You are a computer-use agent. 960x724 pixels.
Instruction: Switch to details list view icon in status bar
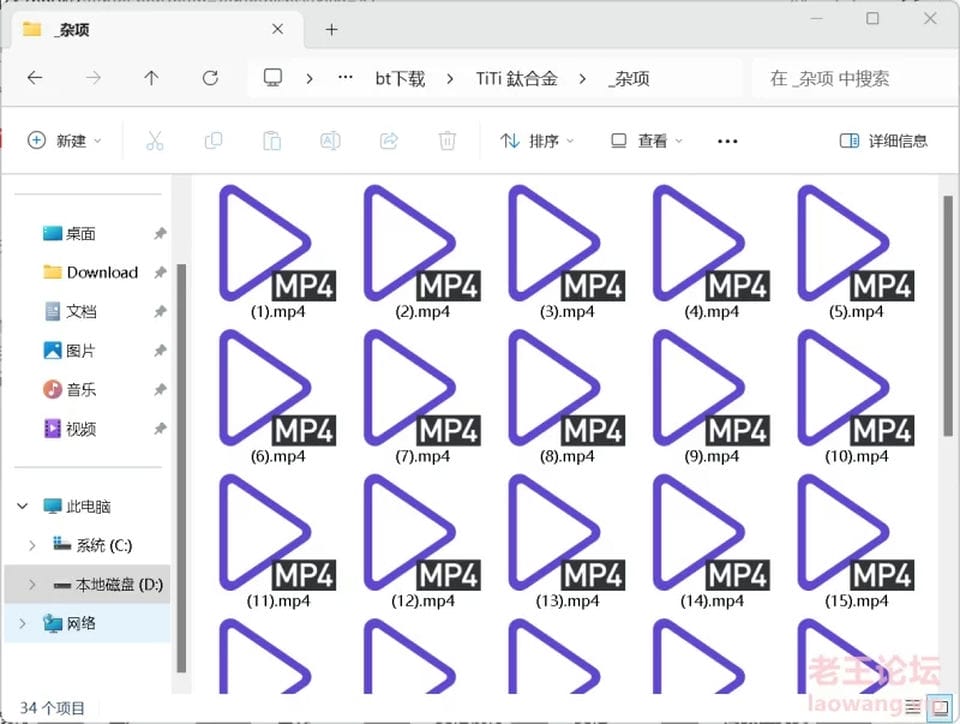point(913,707)
